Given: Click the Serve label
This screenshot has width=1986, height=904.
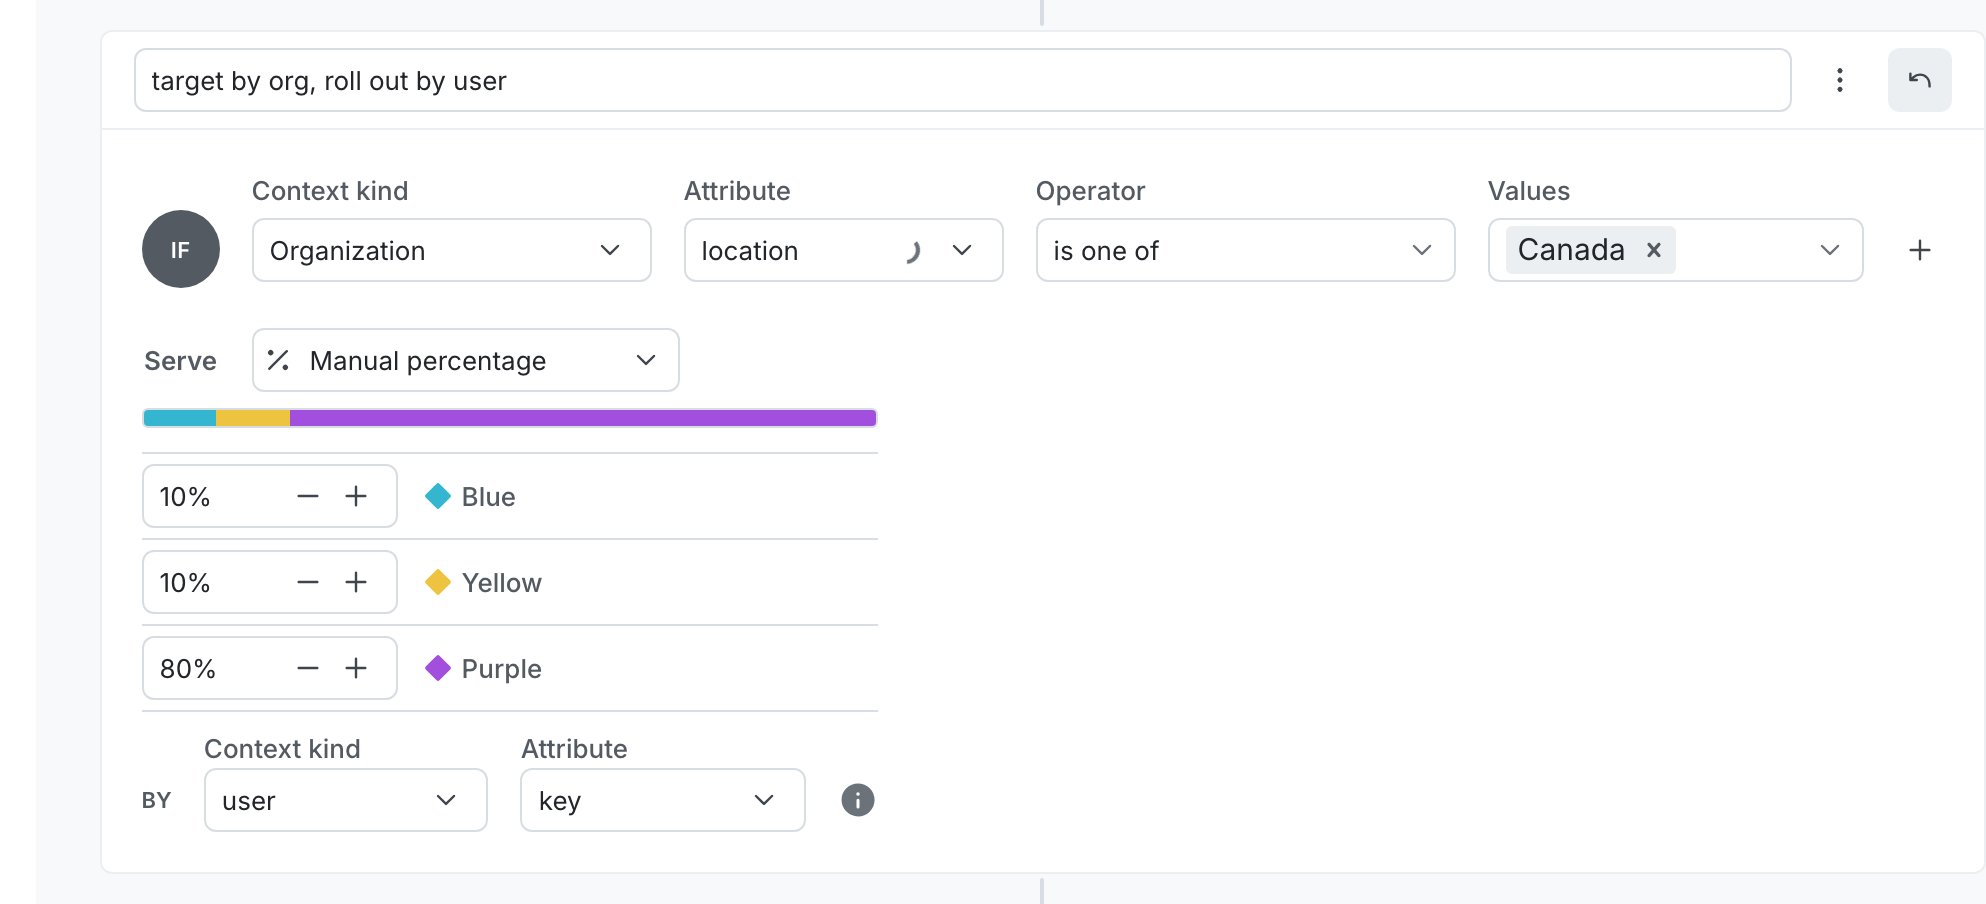Looking at the screenshot, I should (x=180, y=361).
